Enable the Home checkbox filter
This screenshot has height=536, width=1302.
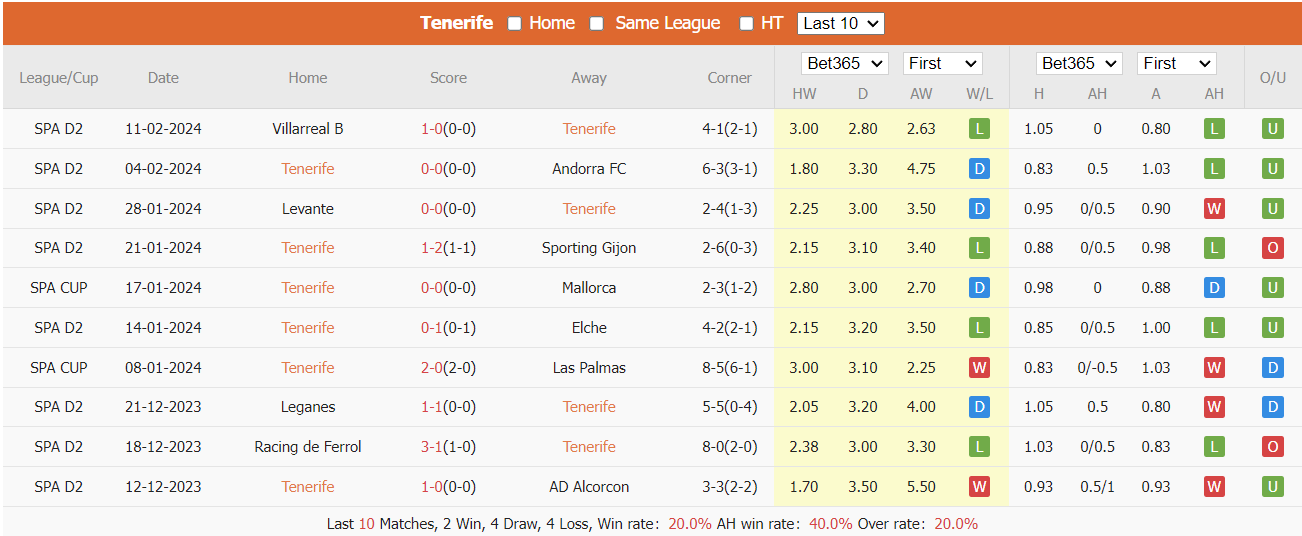coord(515,23)
